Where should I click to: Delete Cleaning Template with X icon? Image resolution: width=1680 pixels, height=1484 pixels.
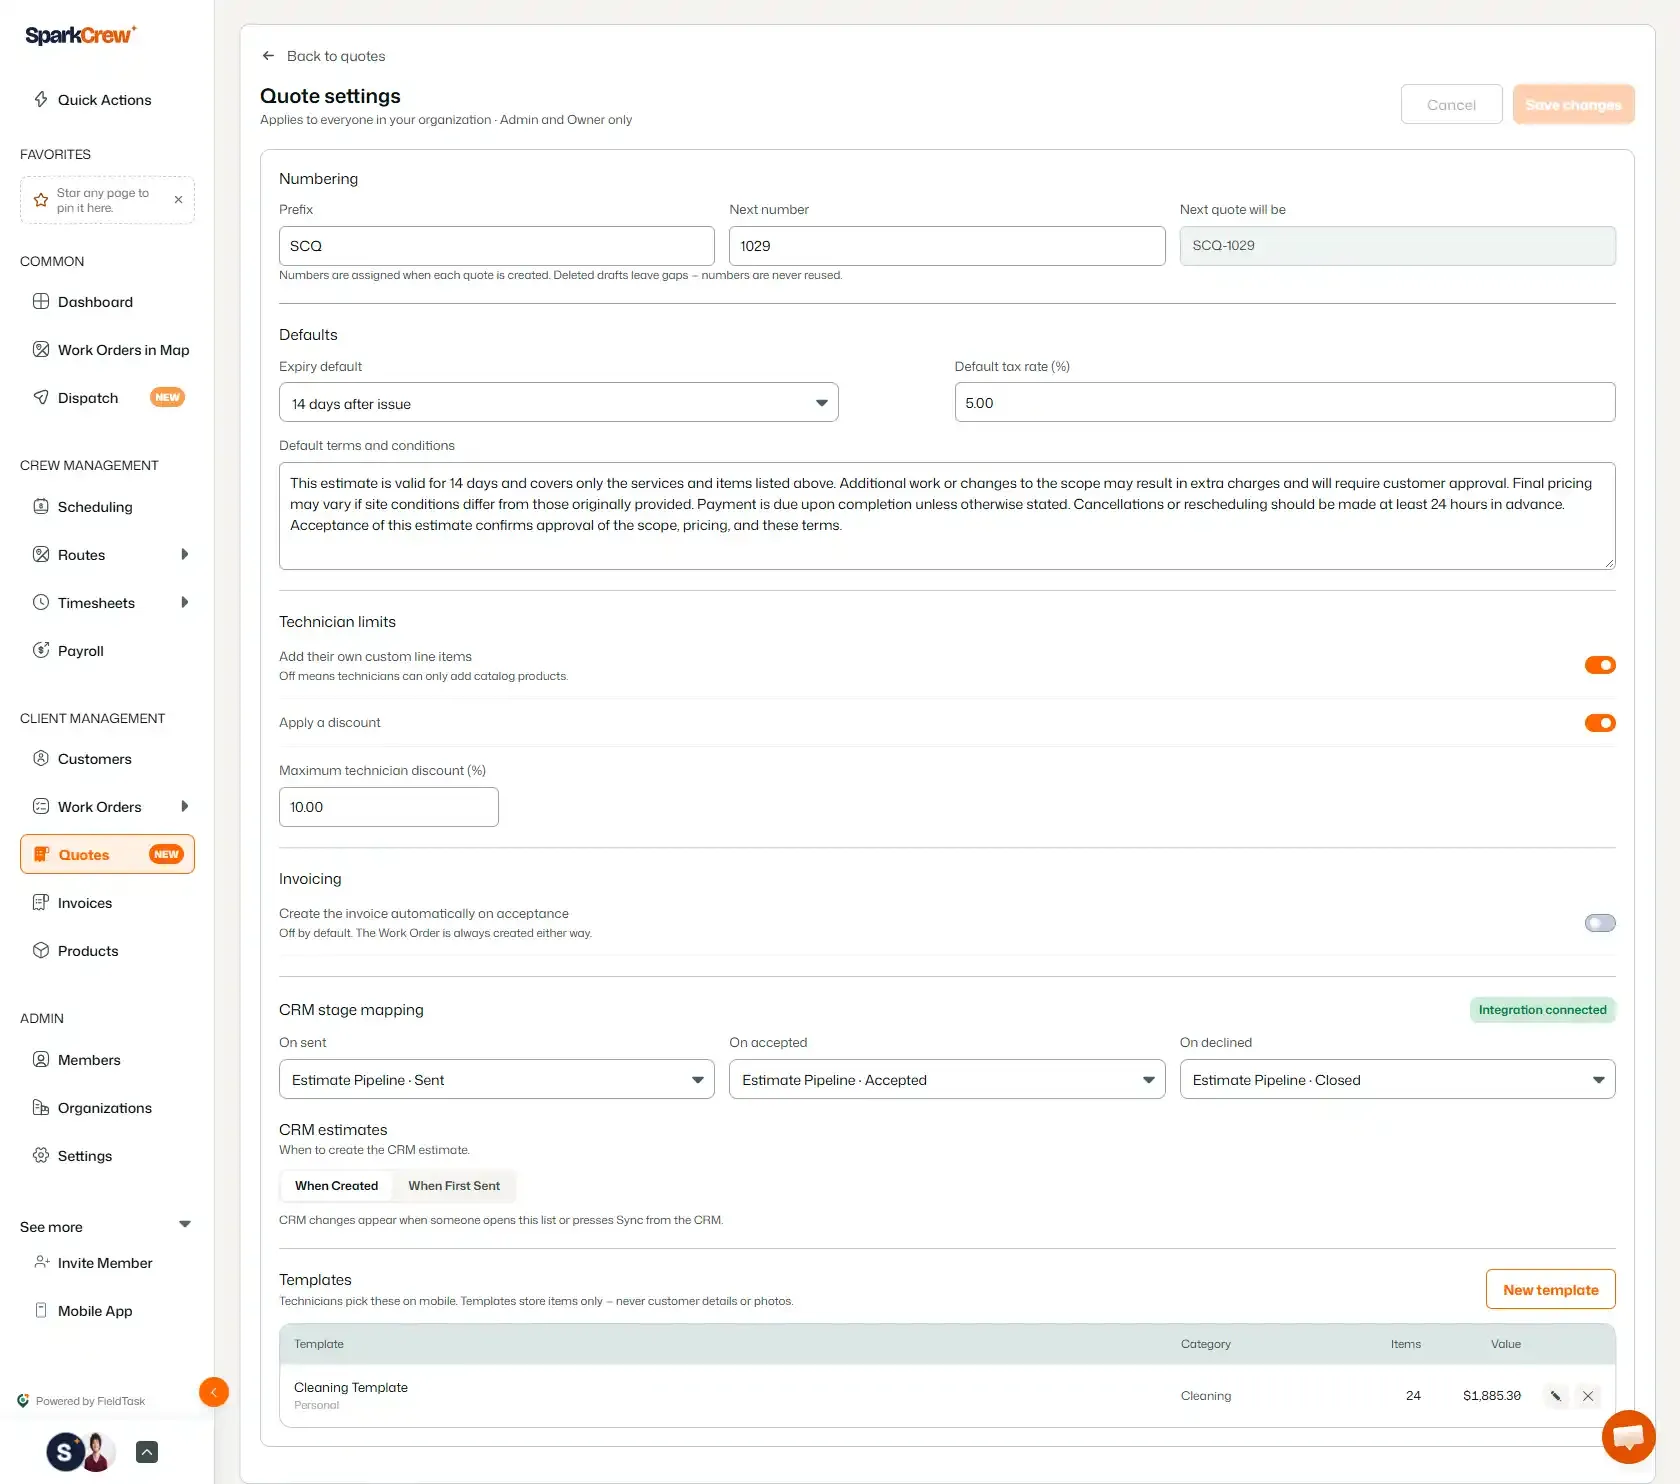(x=1588, y=1396)
